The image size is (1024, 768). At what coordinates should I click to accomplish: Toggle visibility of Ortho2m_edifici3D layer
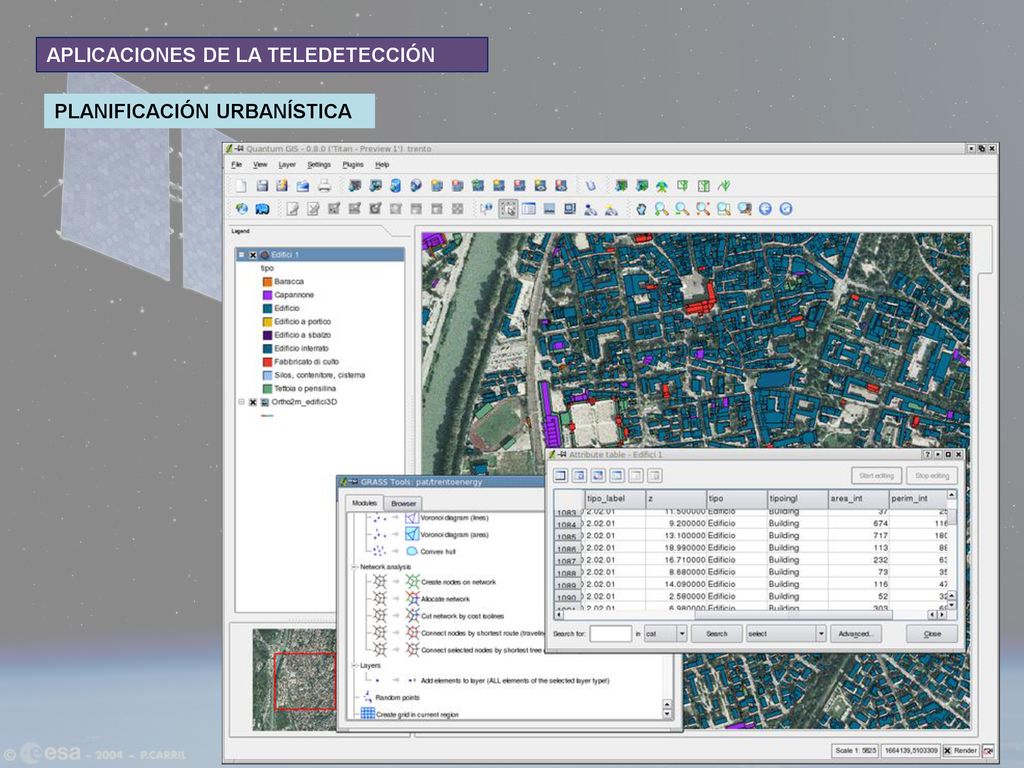coord(253,402)
